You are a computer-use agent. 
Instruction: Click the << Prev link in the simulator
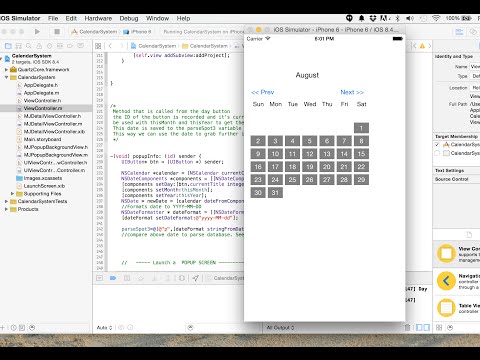click(263, 92)
